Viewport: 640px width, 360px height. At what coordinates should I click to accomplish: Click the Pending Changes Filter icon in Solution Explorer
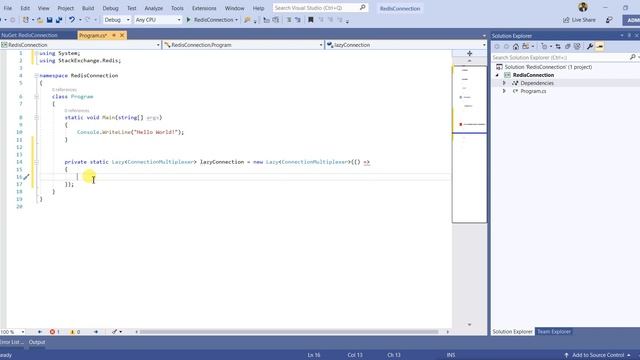544,47
